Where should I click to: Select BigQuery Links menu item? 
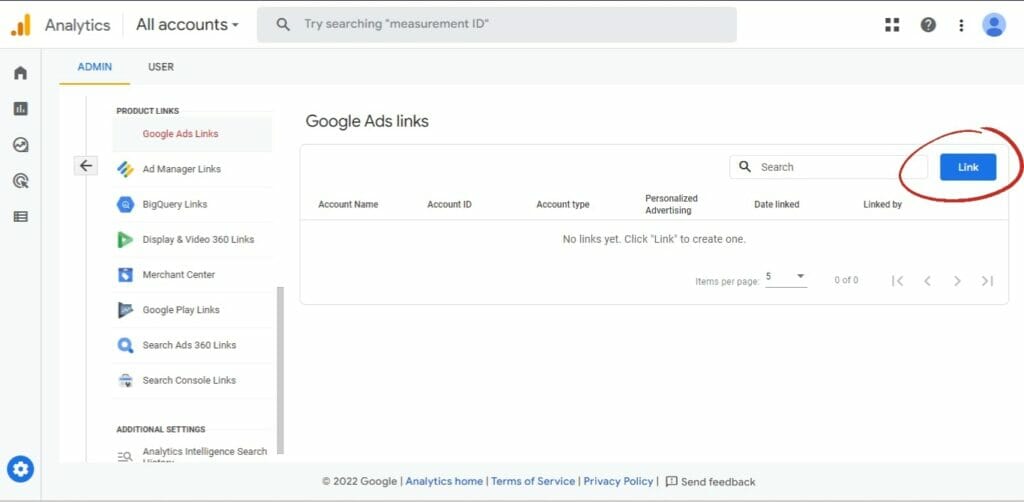192,204
